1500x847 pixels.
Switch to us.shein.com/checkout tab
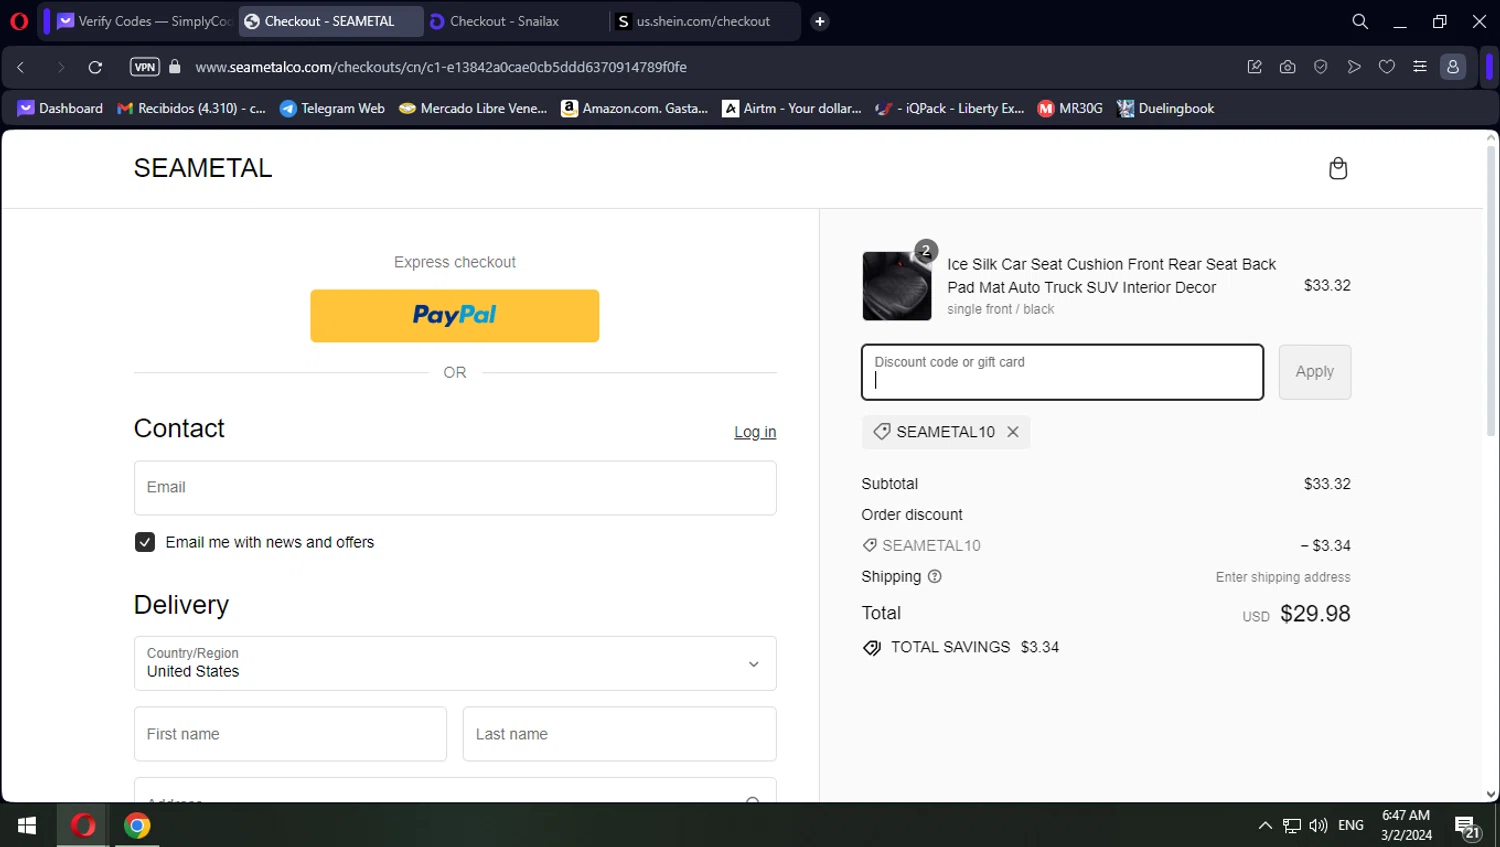[703, 21]
